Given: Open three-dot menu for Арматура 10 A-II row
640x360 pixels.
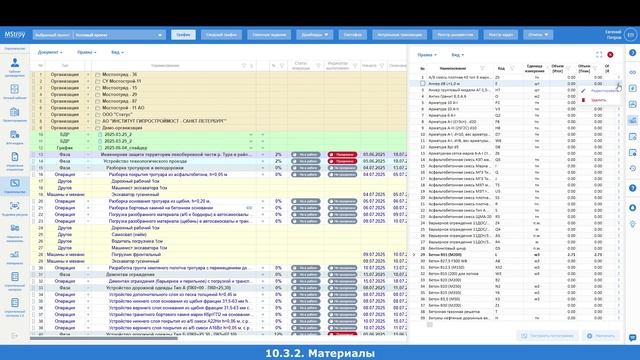Looking at the screenshot, I should [x=618, y=109].
